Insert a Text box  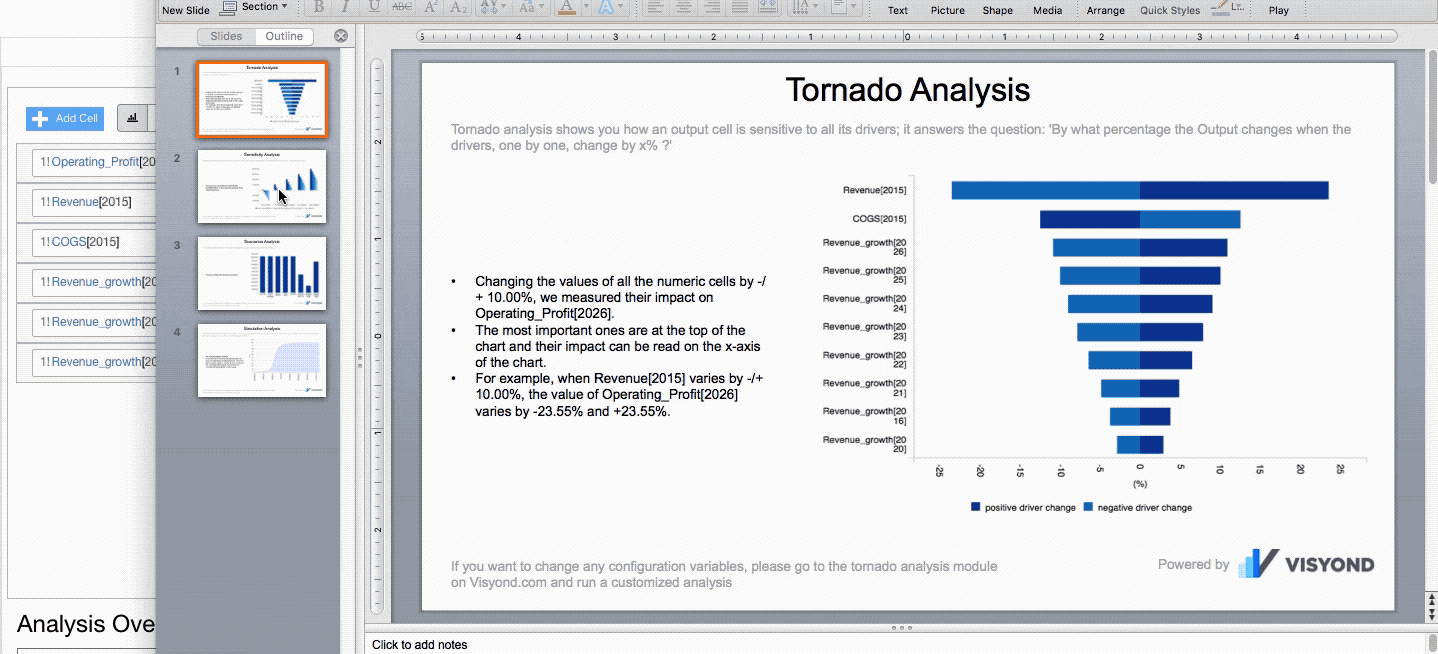click(898, 10)
